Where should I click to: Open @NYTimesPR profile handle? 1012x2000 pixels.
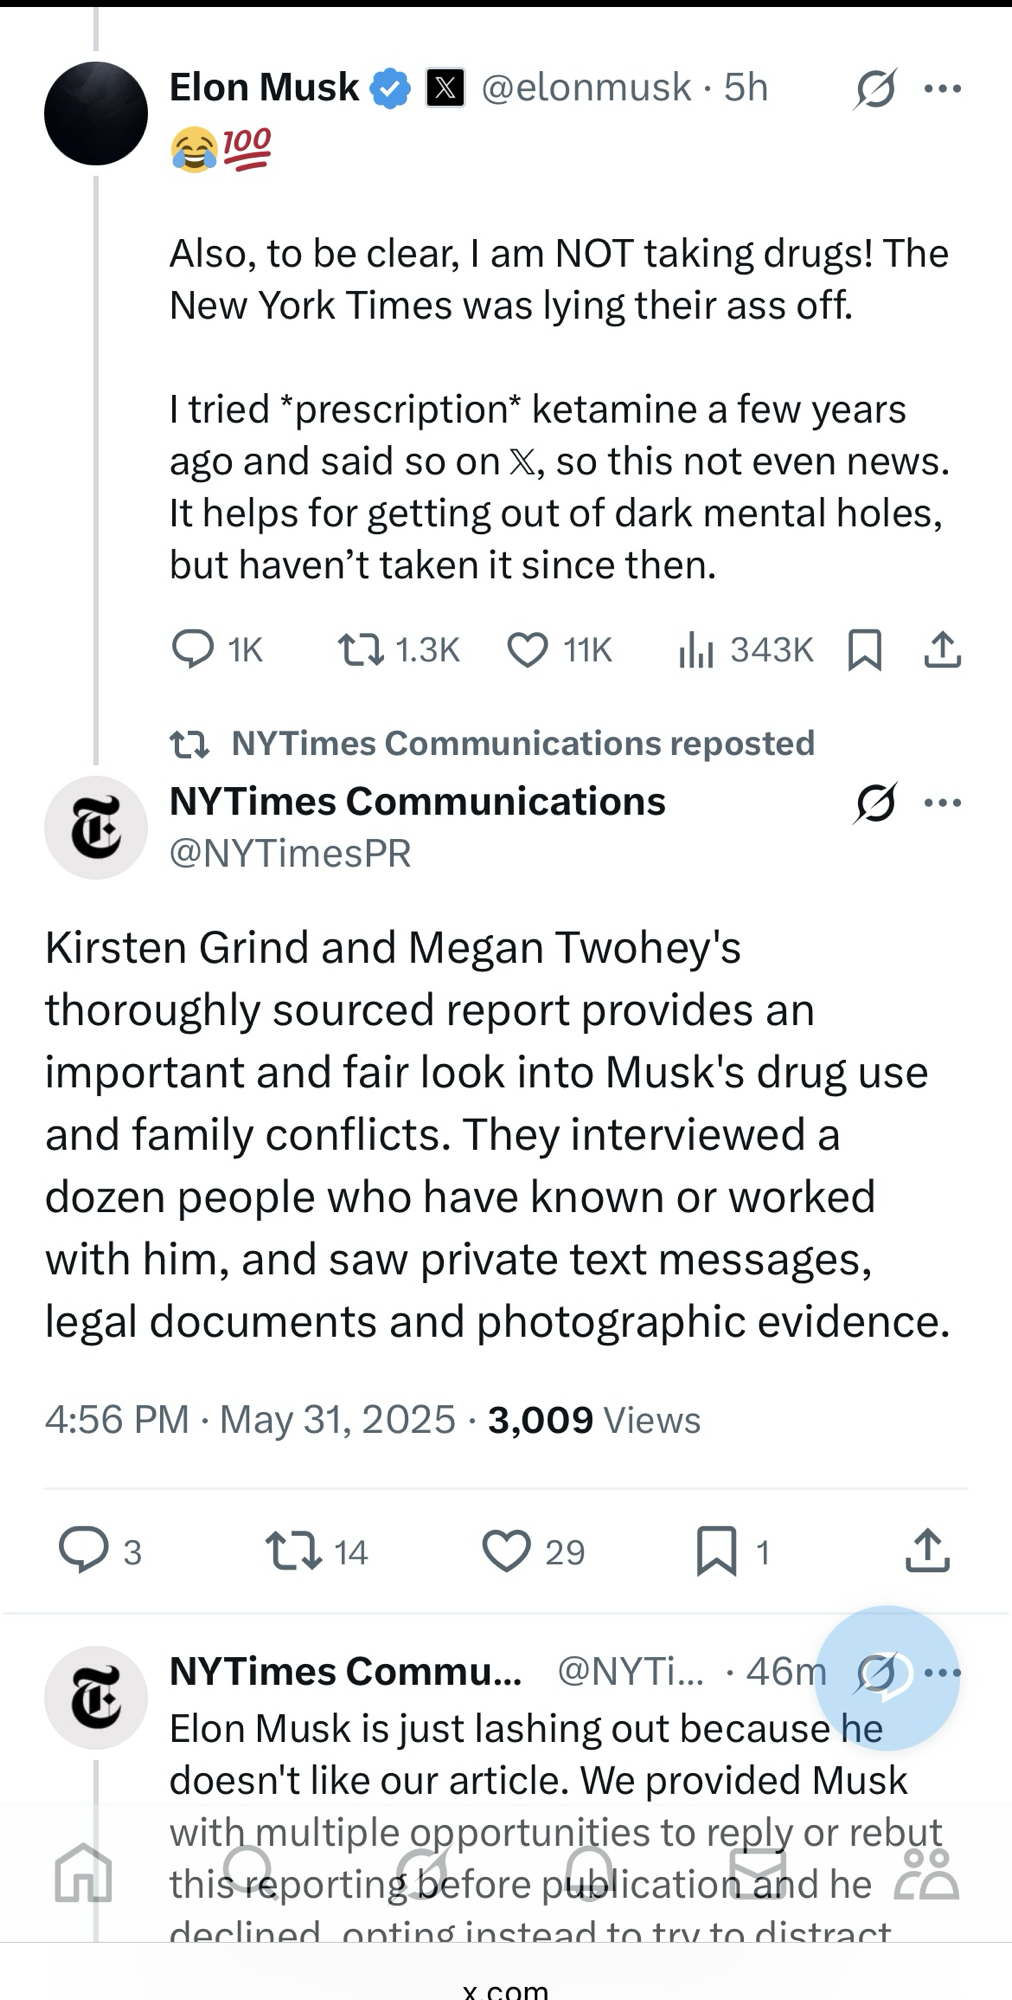click(290, 853)
